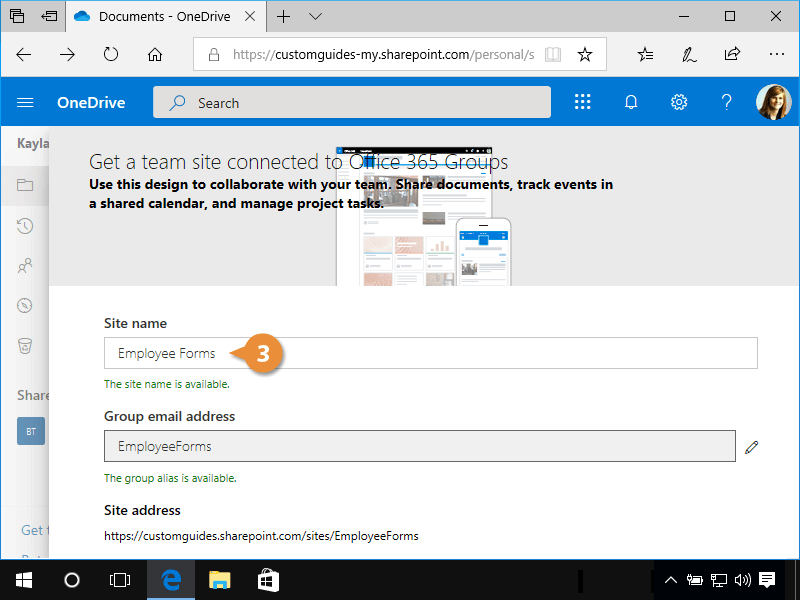Open Task View on taskbar
Screen dimensions: 800x600
point(120,580)
